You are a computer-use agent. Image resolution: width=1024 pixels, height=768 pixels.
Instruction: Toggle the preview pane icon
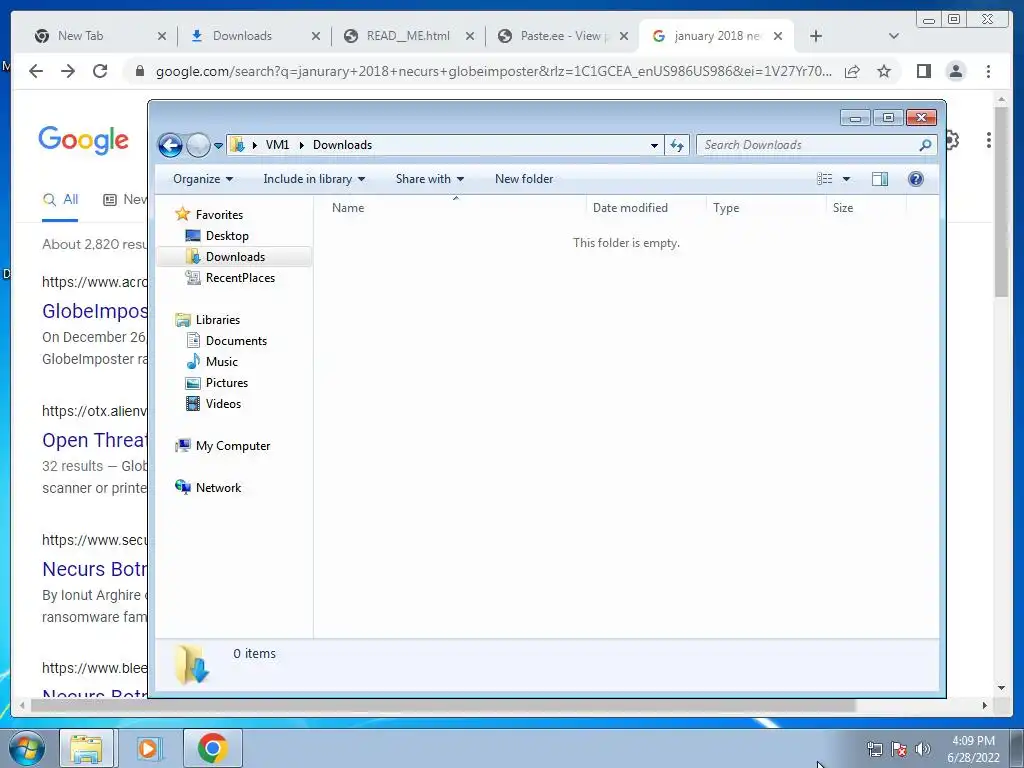tap(880, 179)
